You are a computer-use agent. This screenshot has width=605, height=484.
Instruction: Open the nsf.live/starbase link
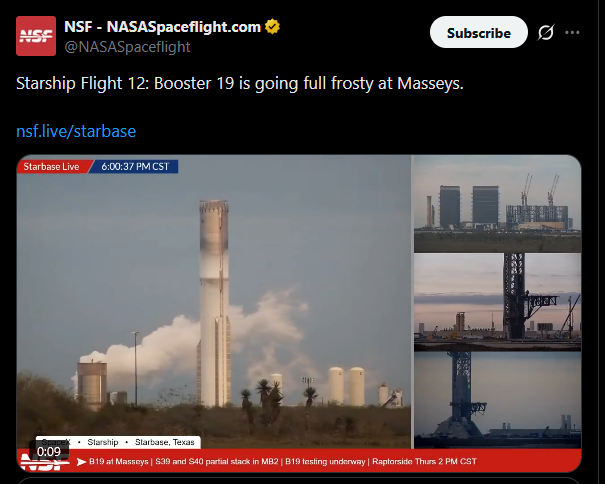76,131
